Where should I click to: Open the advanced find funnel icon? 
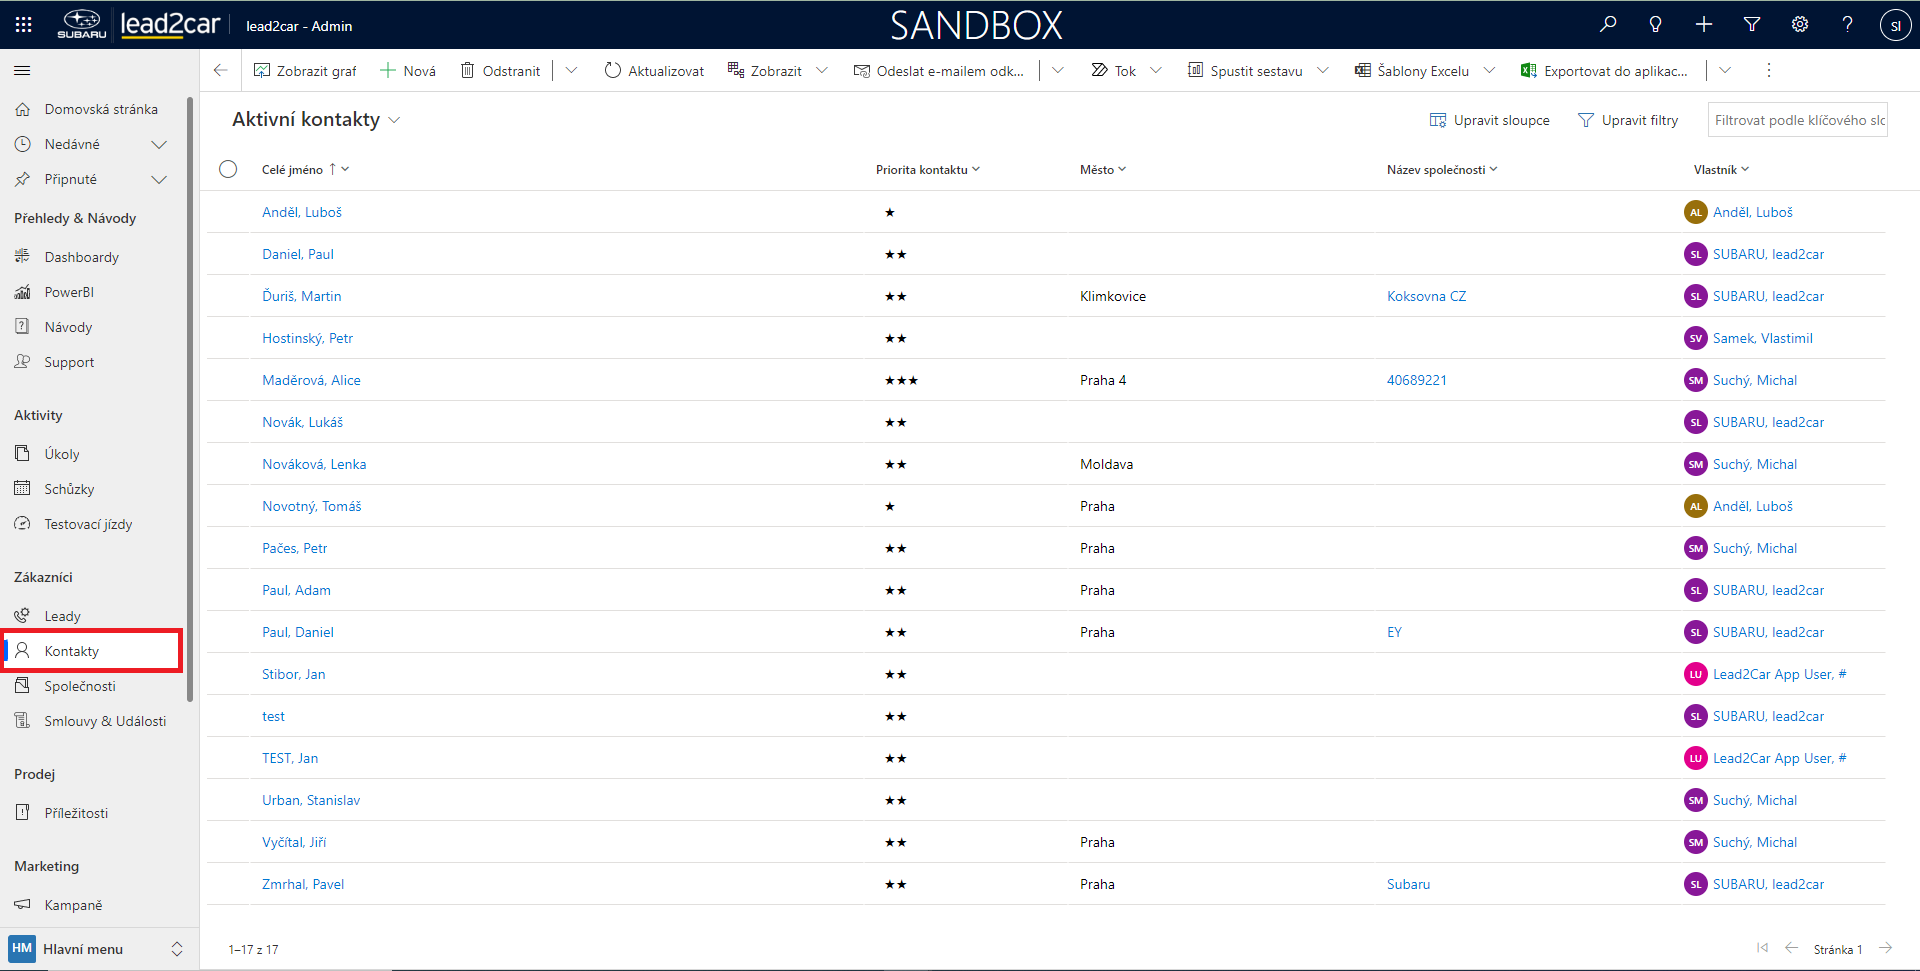tap(1752, 25)
